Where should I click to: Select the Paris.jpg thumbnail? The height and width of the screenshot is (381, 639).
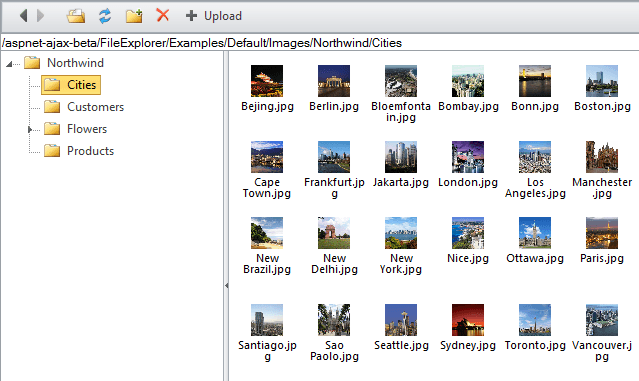coord(602,233)
